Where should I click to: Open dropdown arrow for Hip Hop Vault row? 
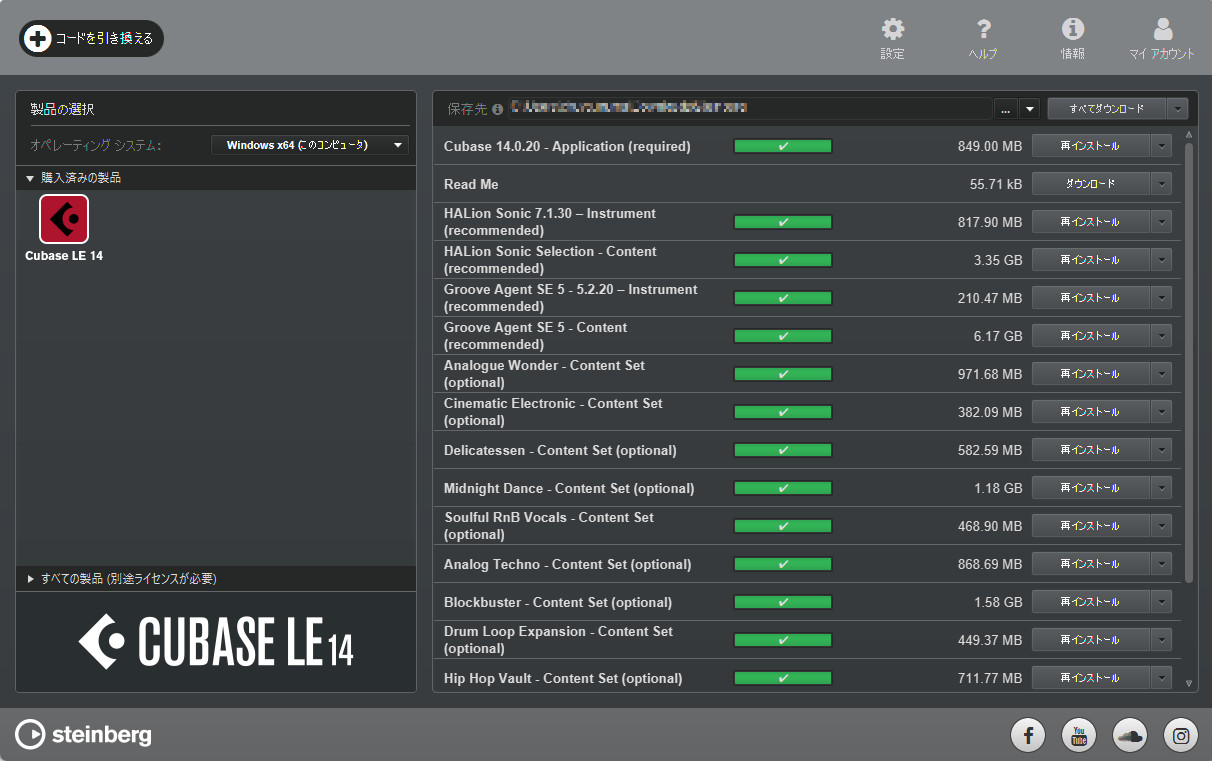(x=1161, y=678)
